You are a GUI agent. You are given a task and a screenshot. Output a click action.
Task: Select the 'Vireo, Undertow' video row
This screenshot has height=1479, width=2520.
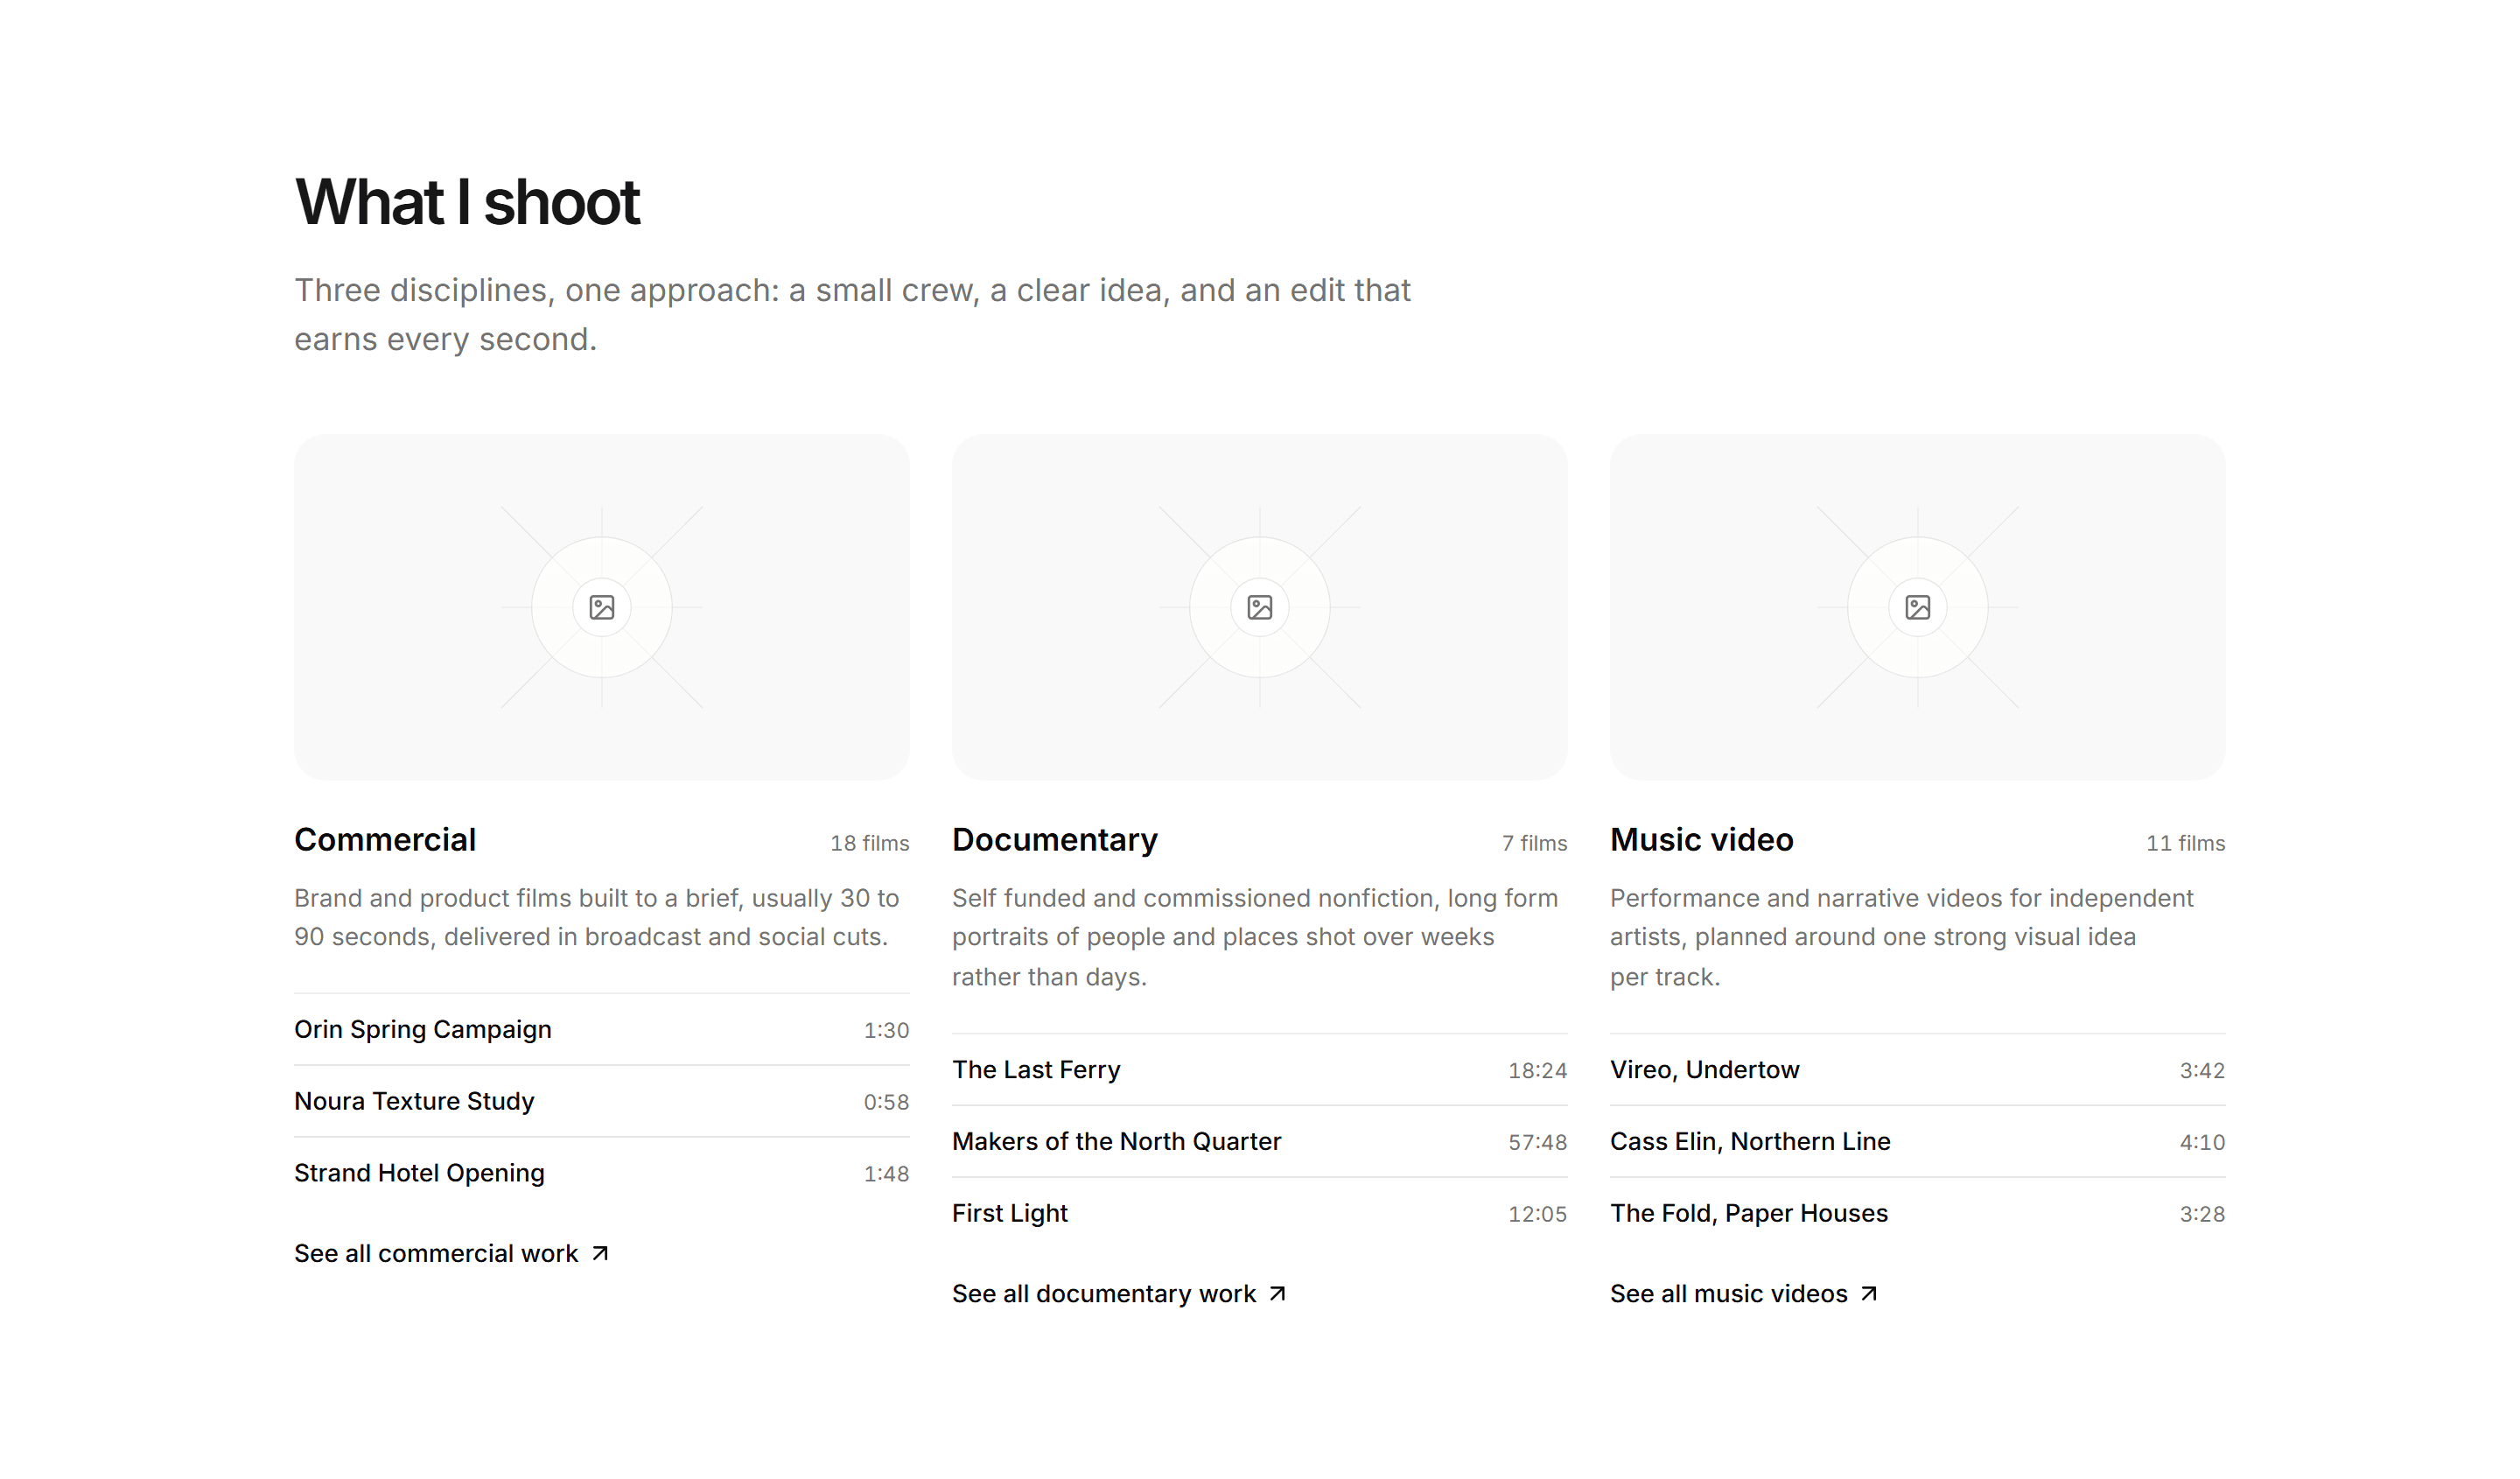point(1918,1069)
